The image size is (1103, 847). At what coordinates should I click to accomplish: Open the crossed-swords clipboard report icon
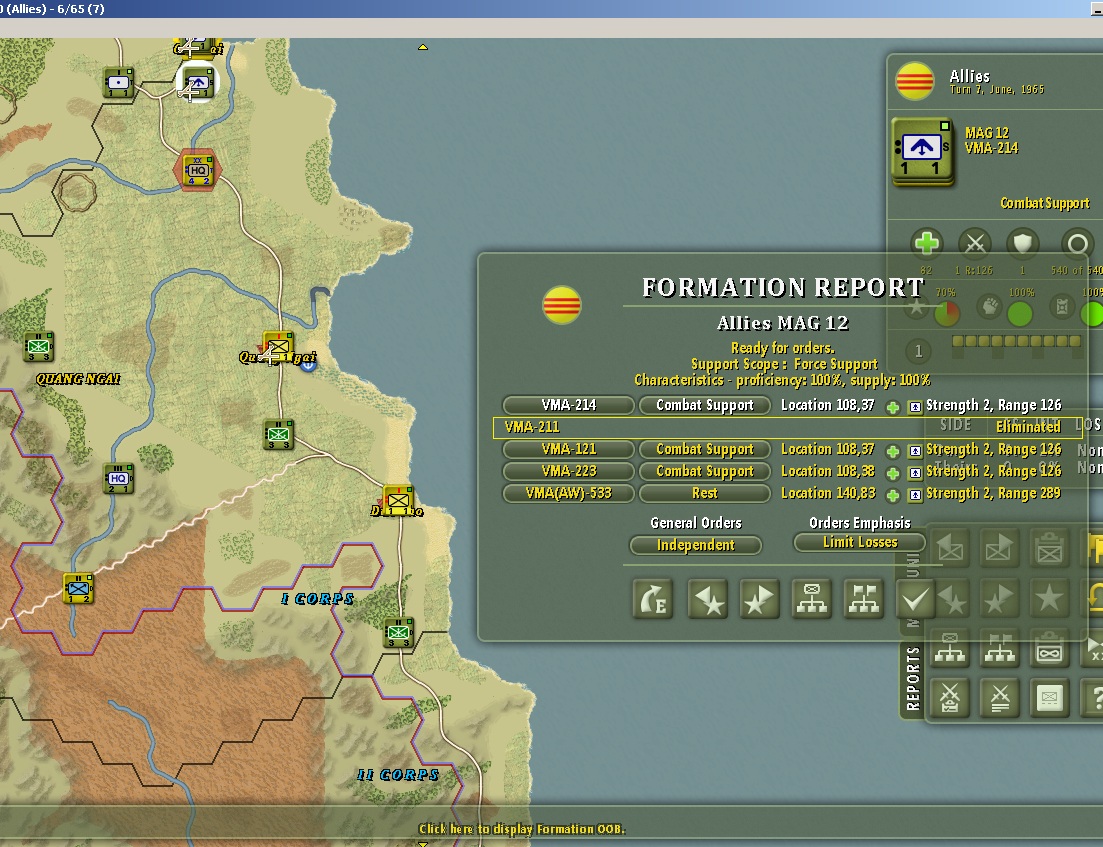click(950, 698)
